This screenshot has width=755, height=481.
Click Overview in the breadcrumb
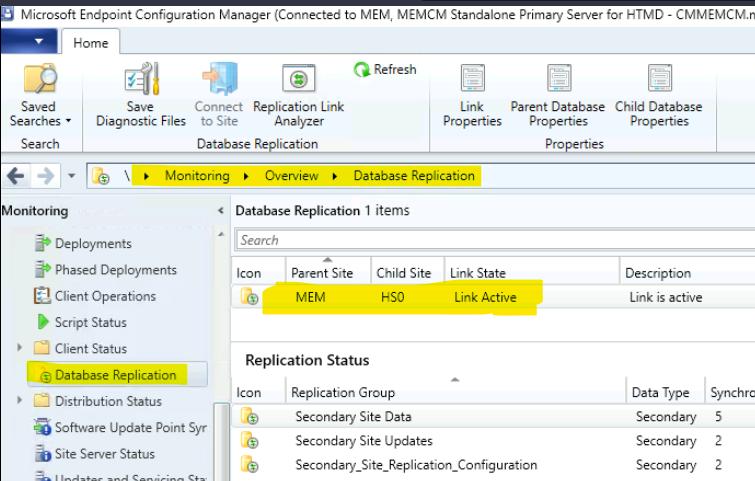(x=291, y=176)
